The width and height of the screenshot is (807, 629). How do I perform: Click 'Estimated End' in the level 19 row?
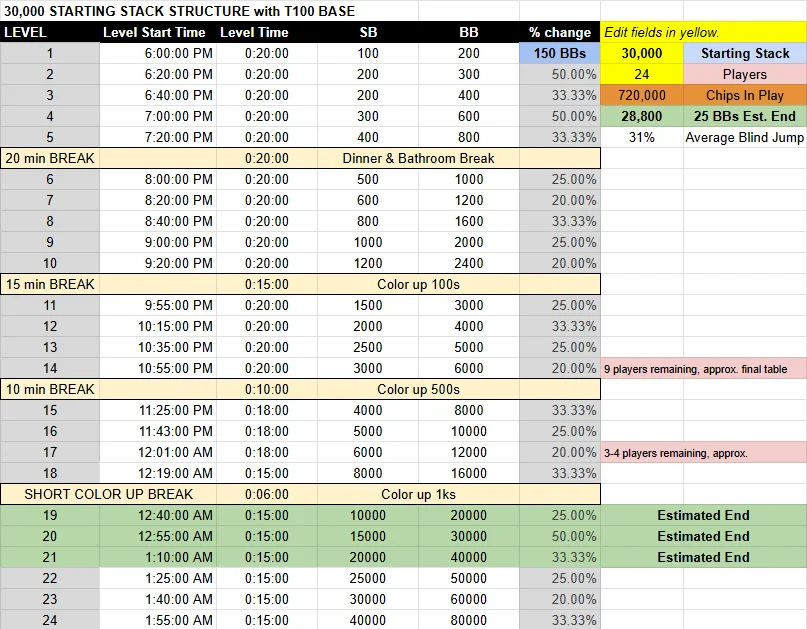[x=703, y=515]
